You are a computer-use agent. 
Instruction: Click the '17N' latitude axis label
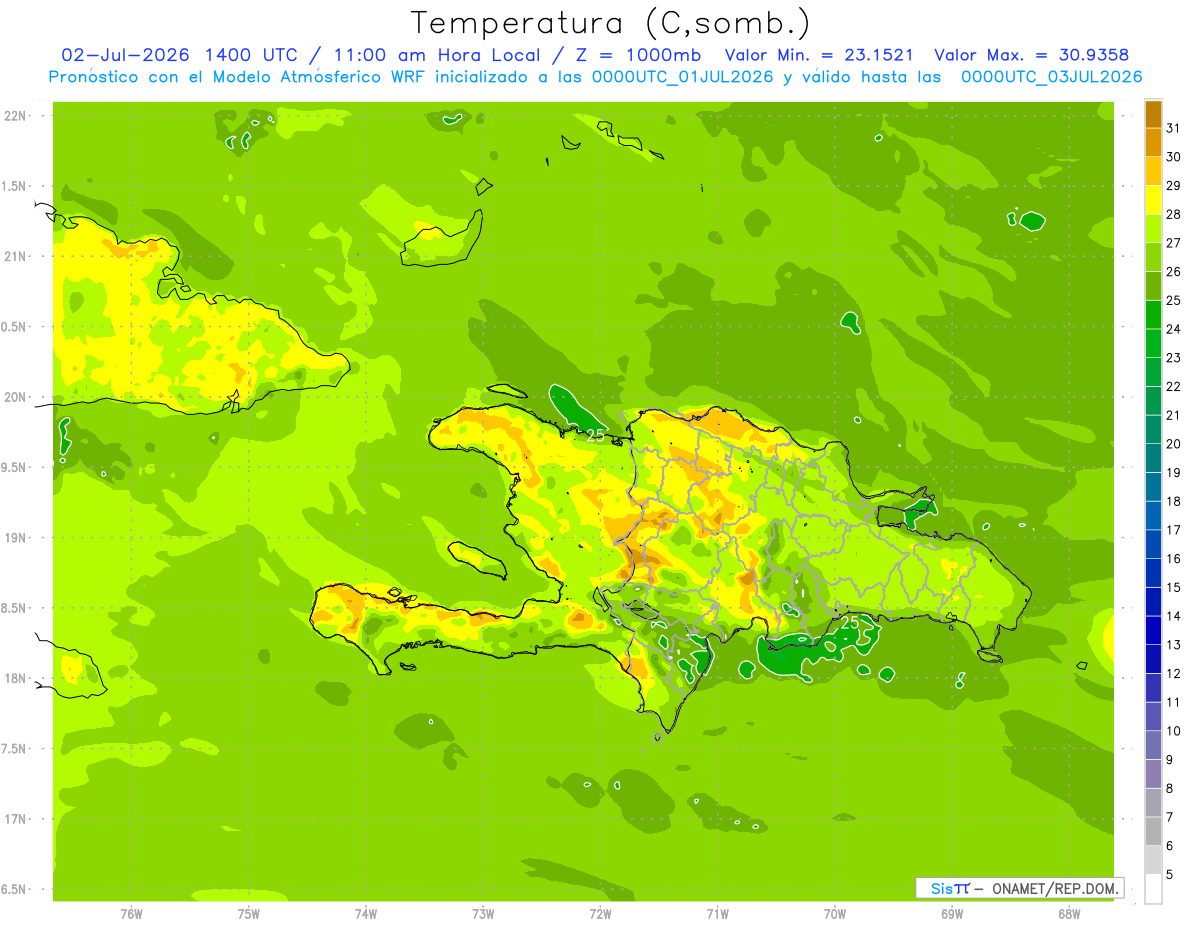[15, 819]
